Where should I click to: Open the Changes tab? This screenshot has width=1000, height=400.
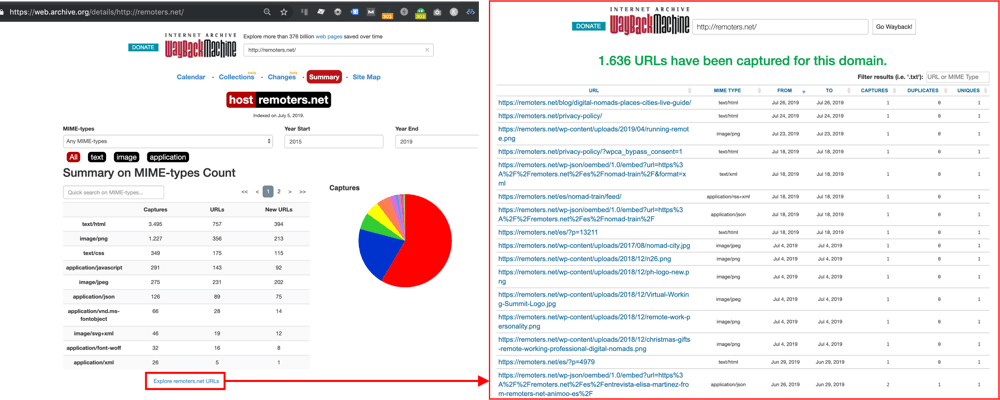(281, 77)
